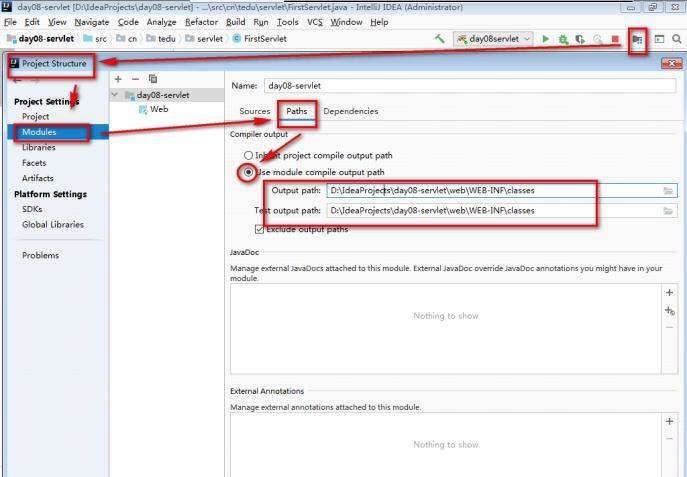Open Project Structure toolbar icon
687x477 pixels.
pos(637,39)
